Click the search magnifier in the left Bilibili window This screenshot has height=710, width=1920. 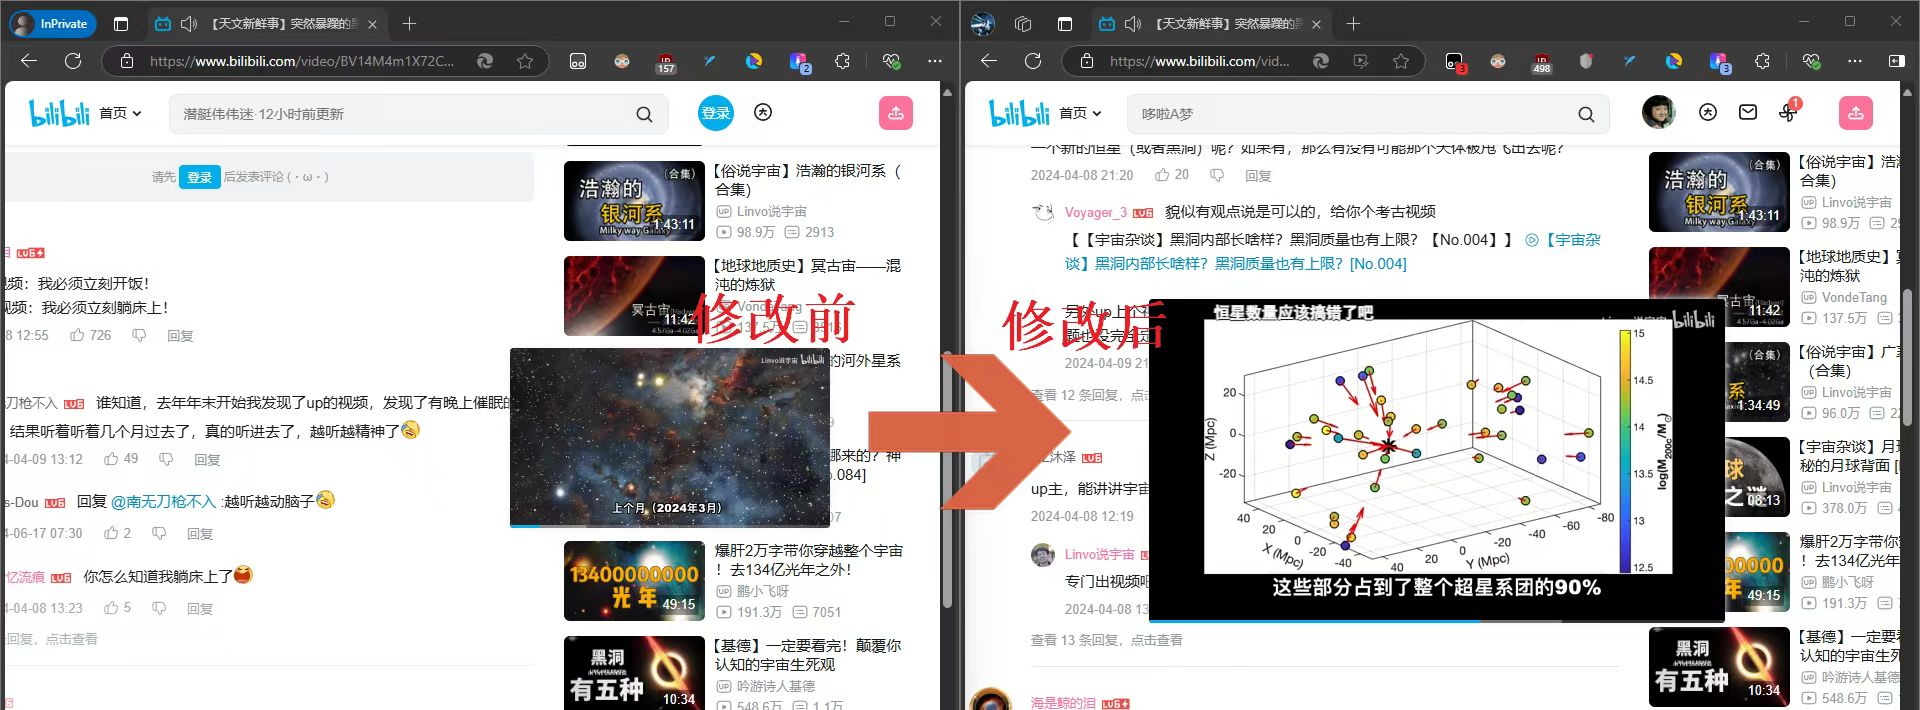click(644, 115)
